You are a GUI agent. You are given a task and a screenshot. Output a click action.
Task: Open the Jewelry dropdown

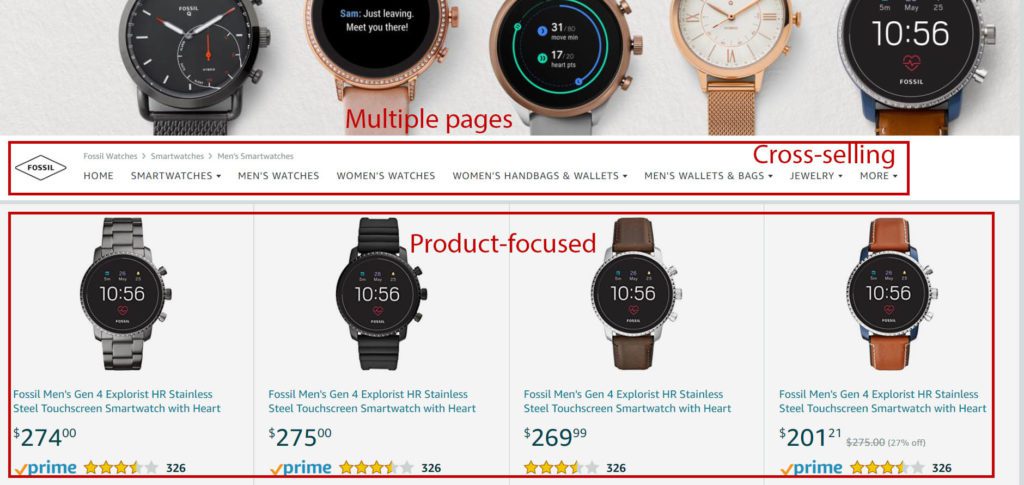pyautogui.click(x=816, y=176)
